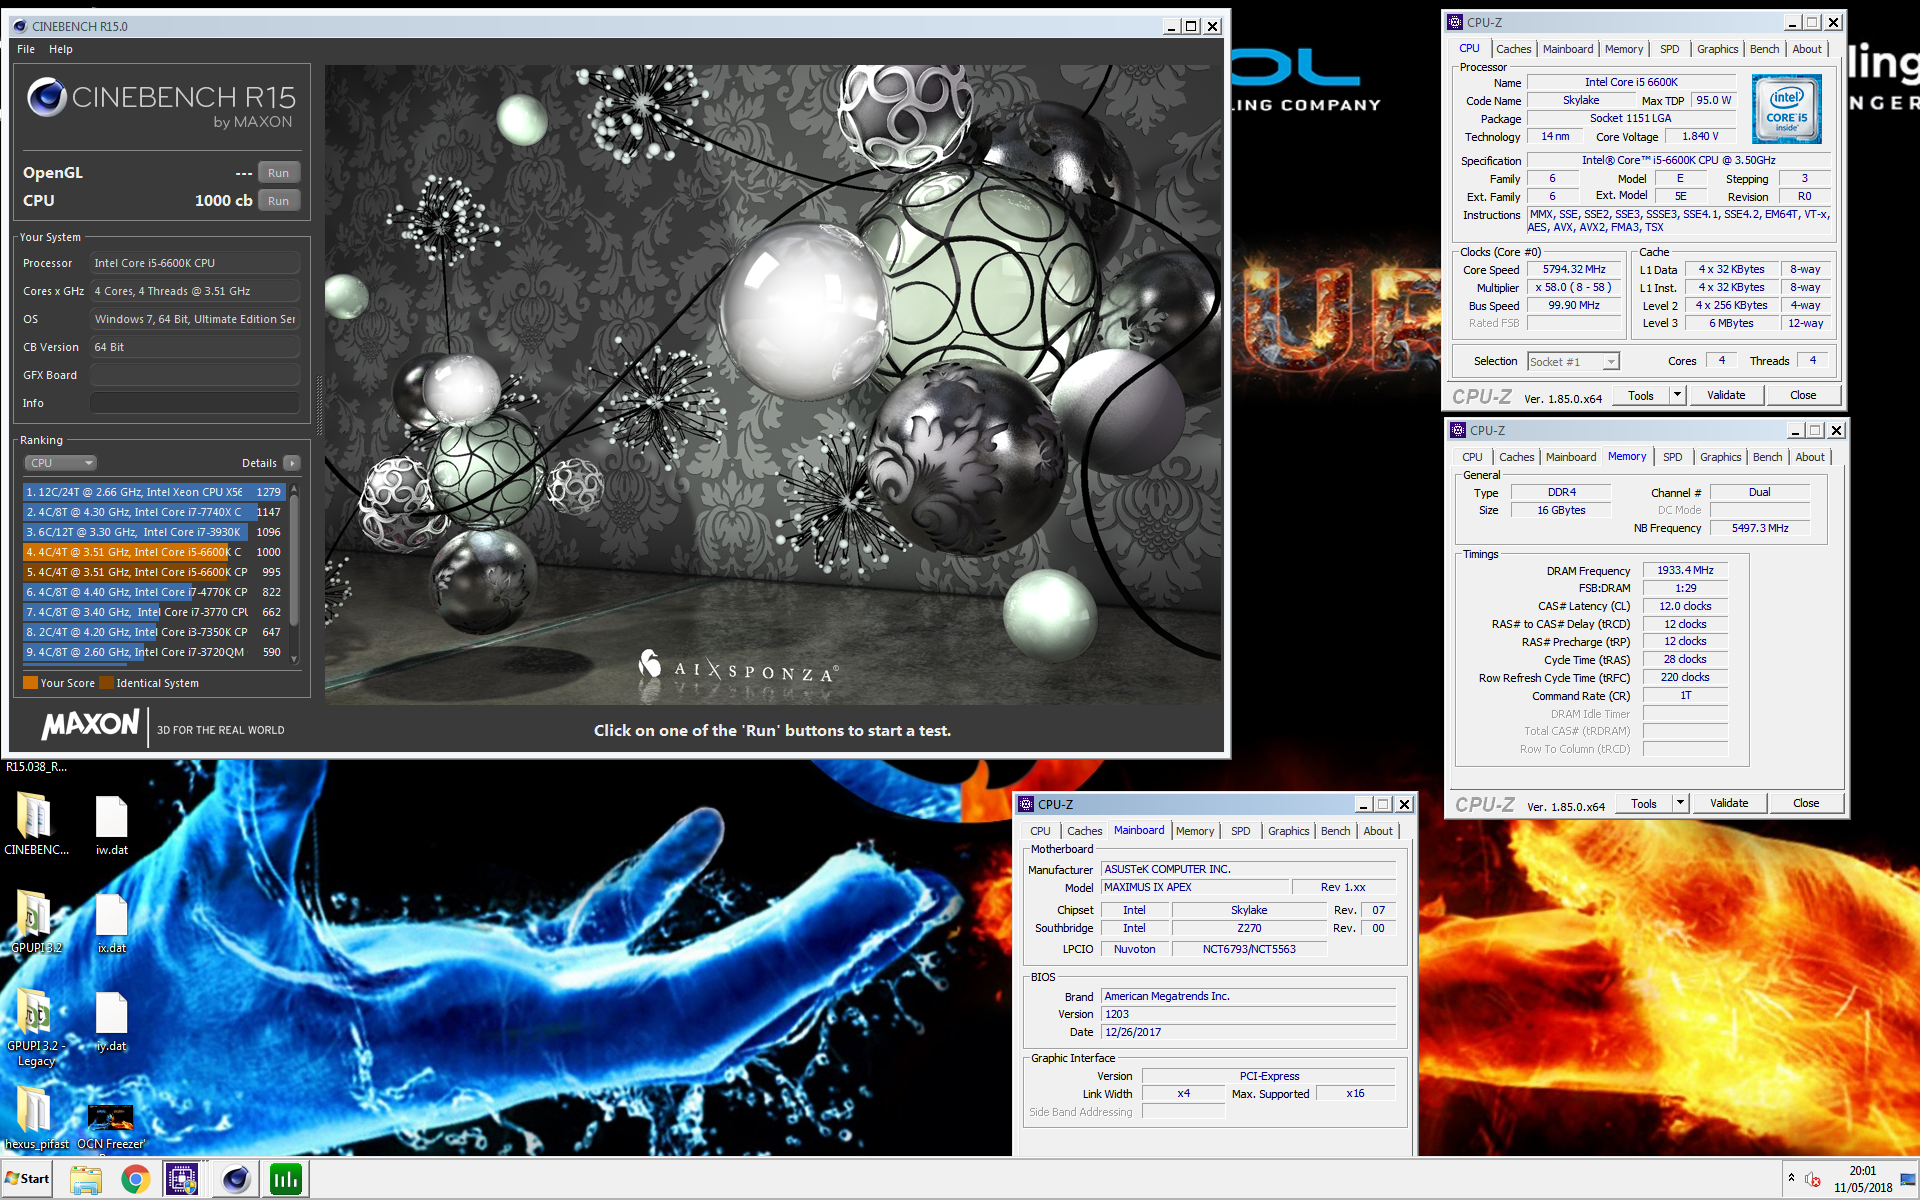Screen dimensions: 1920x1200
Task: Open Memory tab in Mainboard CPU-Z window
Action: (1195, 831)
